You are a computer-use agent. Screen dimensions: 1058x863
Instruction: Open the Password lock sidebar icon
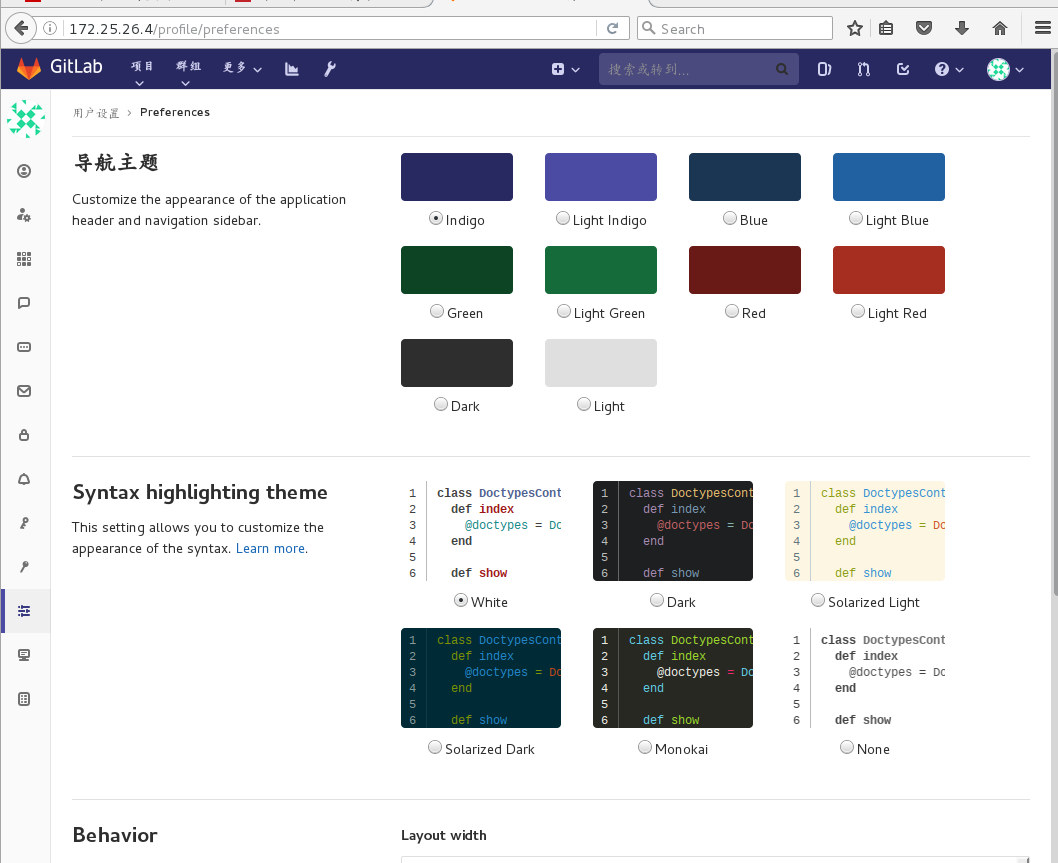[x=24, y=435]
